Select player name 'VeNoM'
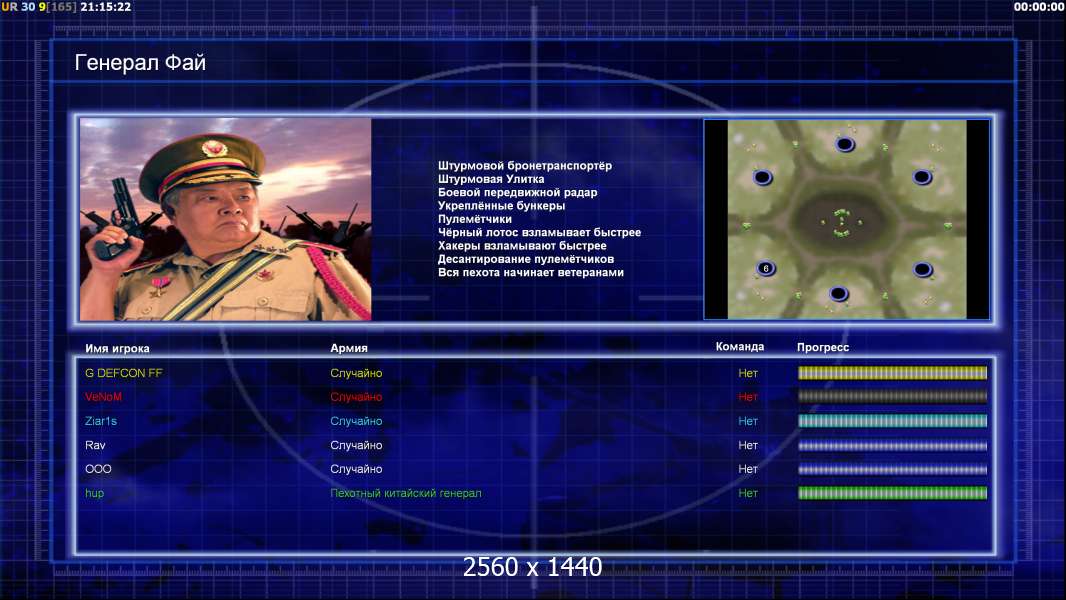 coord(103,397)
